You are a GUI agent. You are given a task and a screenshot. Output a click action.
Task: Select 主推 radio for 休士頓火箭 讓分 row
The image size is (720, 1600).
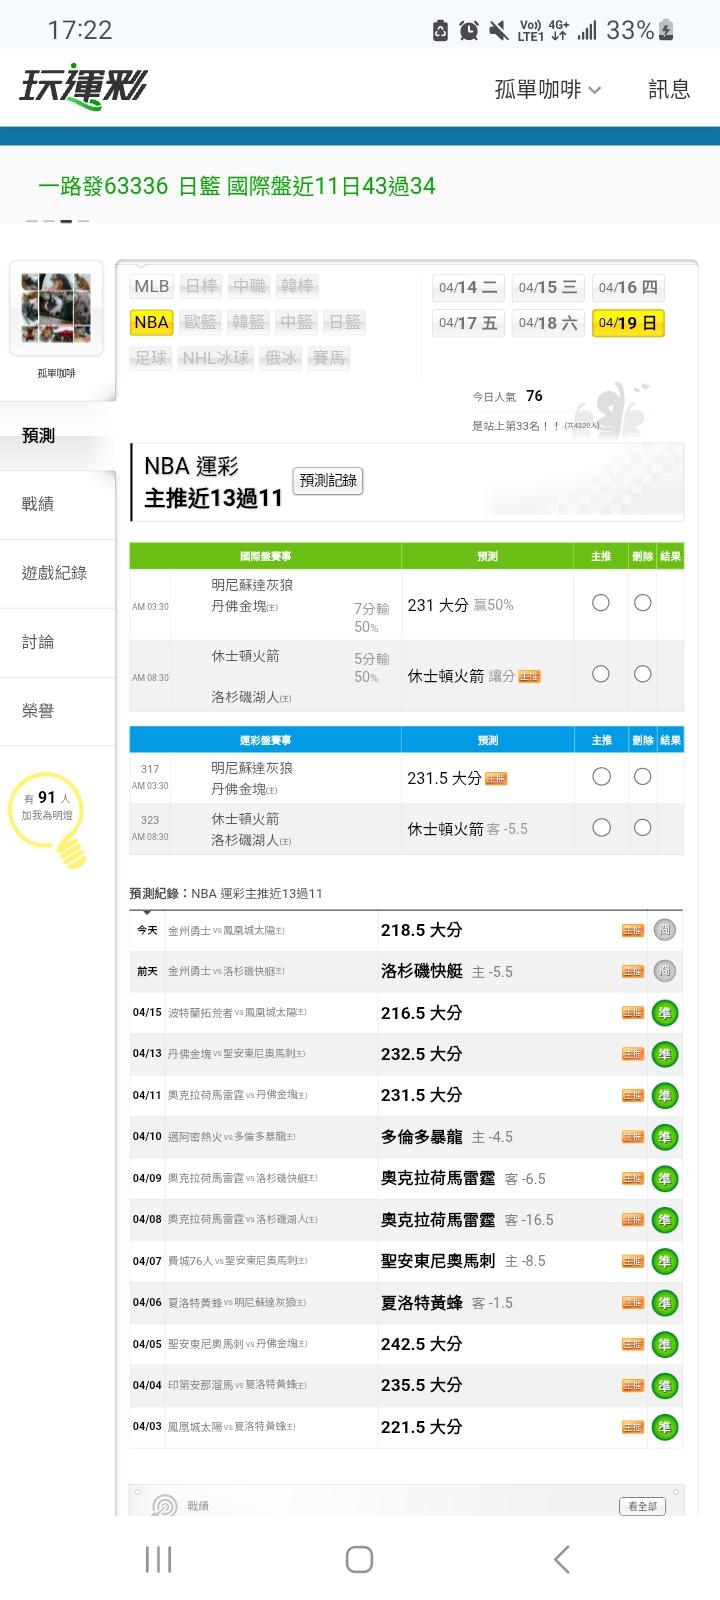601,674
